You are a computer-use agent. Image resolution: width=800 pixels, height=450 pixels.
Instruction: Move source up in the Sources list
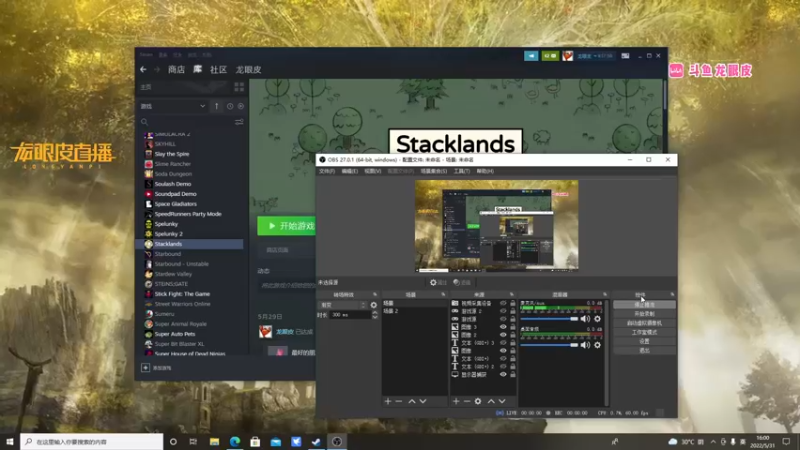coord(491,402)
